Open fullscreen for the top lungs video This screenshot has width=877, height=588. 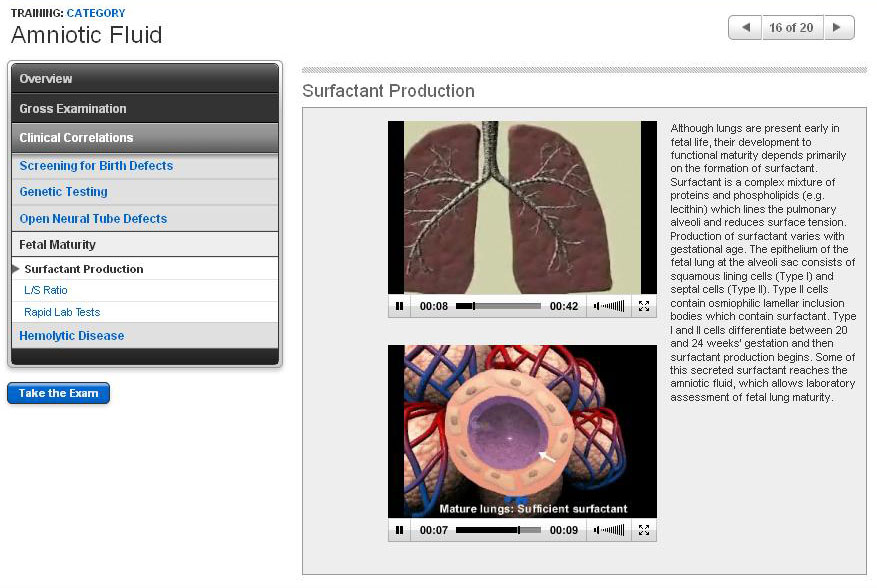pos(644,306)
